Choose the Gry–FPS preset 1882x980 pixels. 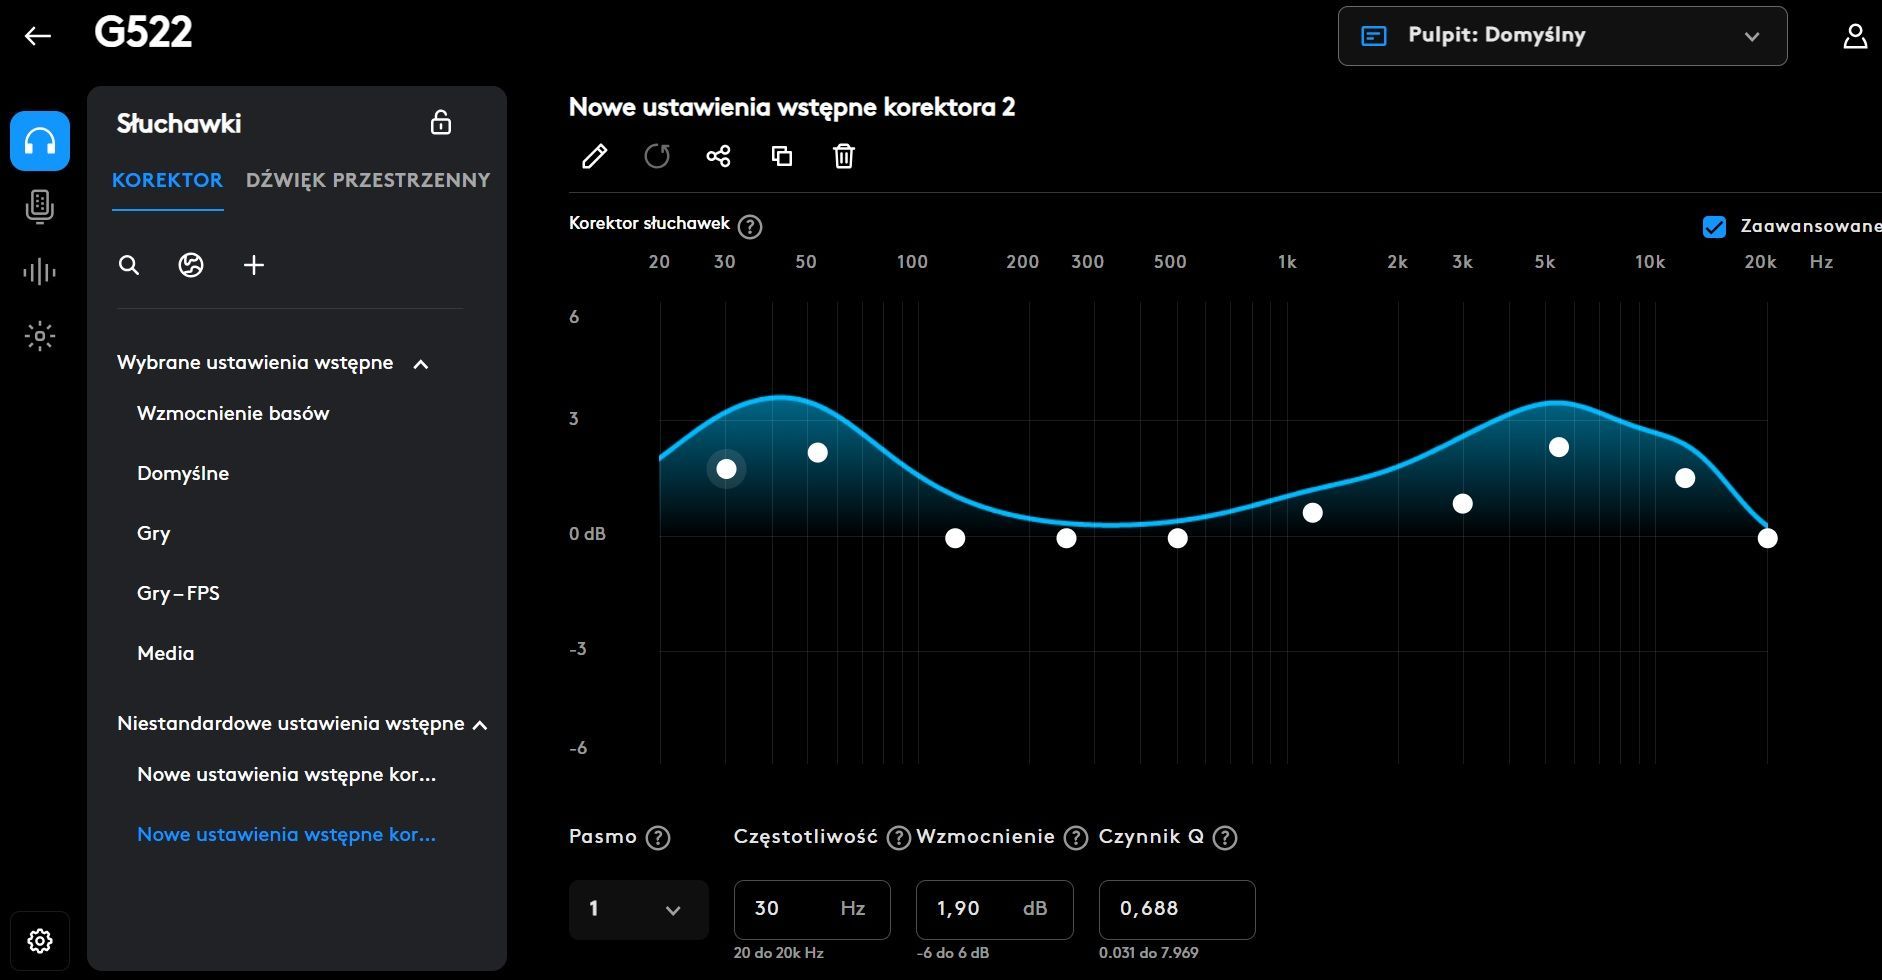178,593
